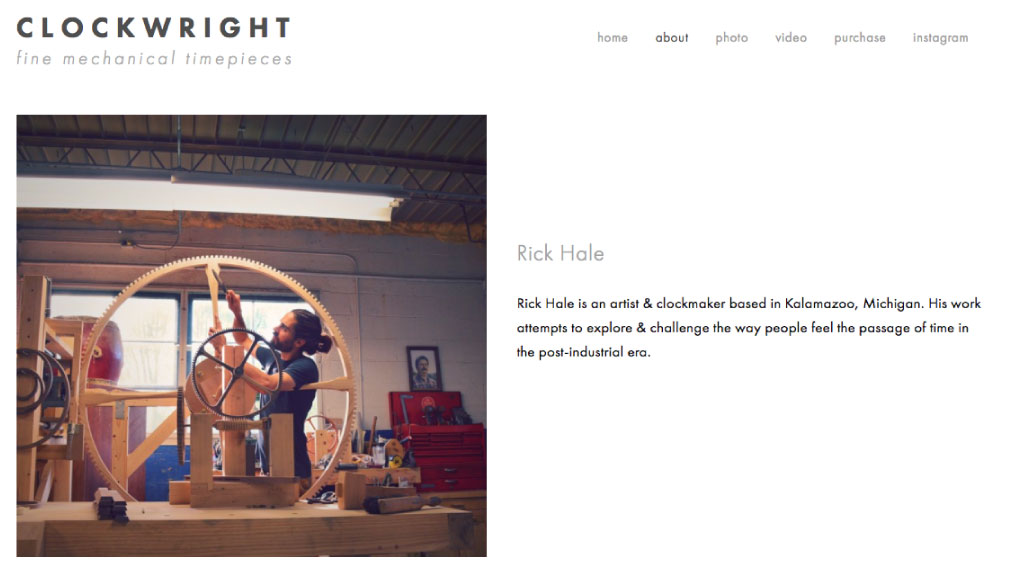
Task: Click the black spoked wheel in the photo
Action: [236, 373]
